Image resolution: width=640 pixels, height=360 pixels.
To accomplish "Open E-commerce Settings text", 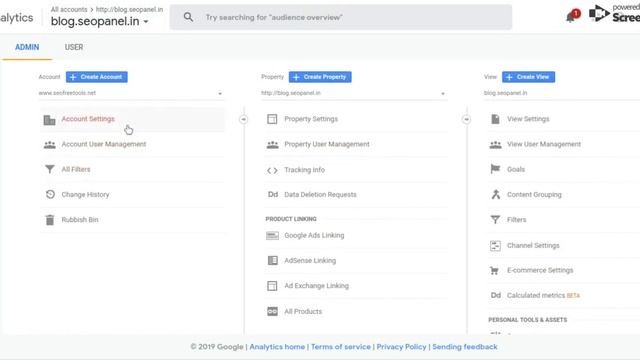I will [540, 270].
